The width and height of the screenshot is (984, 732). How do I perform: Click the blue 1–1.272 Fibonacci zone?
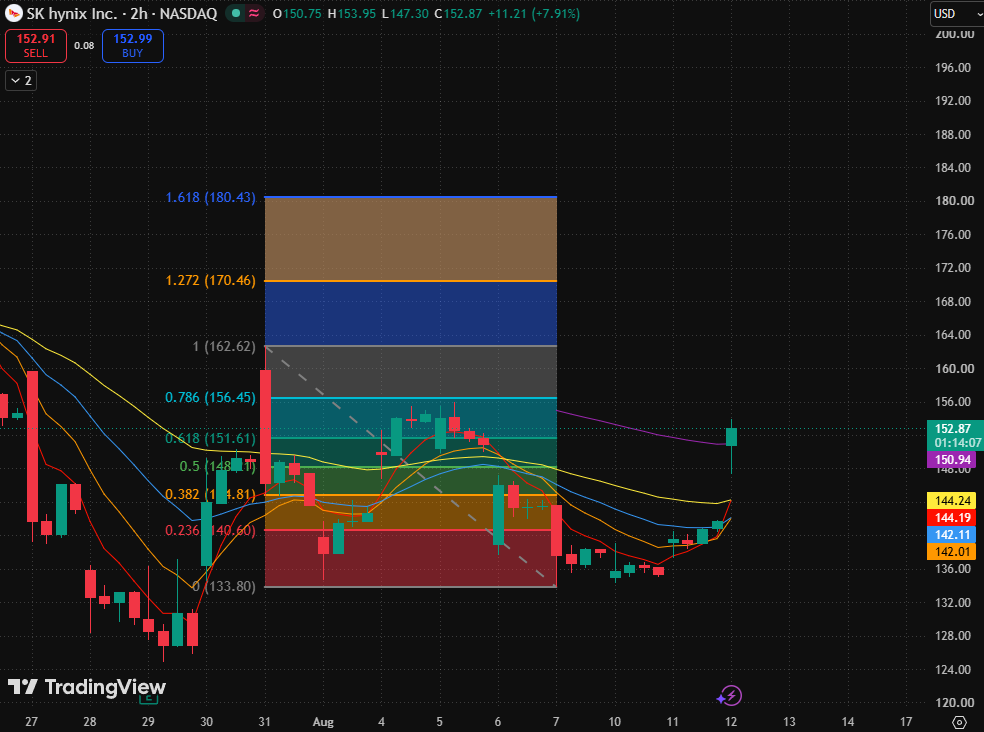click(410, 313)
